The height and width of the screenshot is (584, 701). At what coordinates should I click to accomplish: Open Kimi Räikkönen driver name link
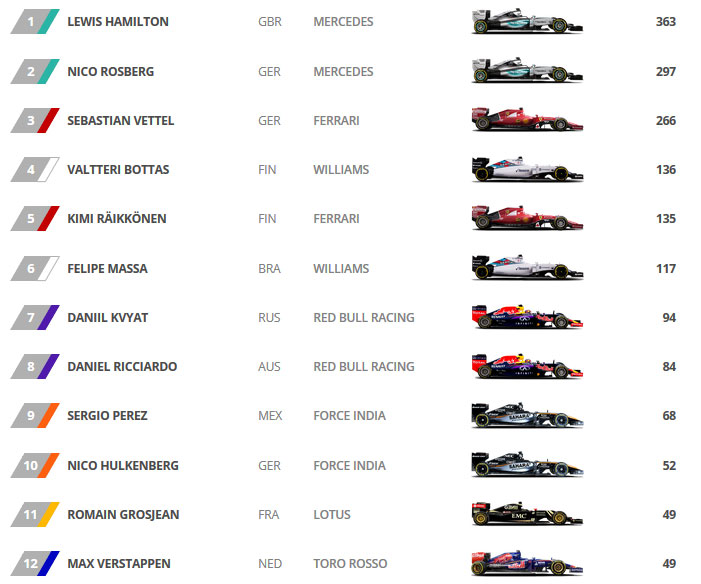(117, 219)
